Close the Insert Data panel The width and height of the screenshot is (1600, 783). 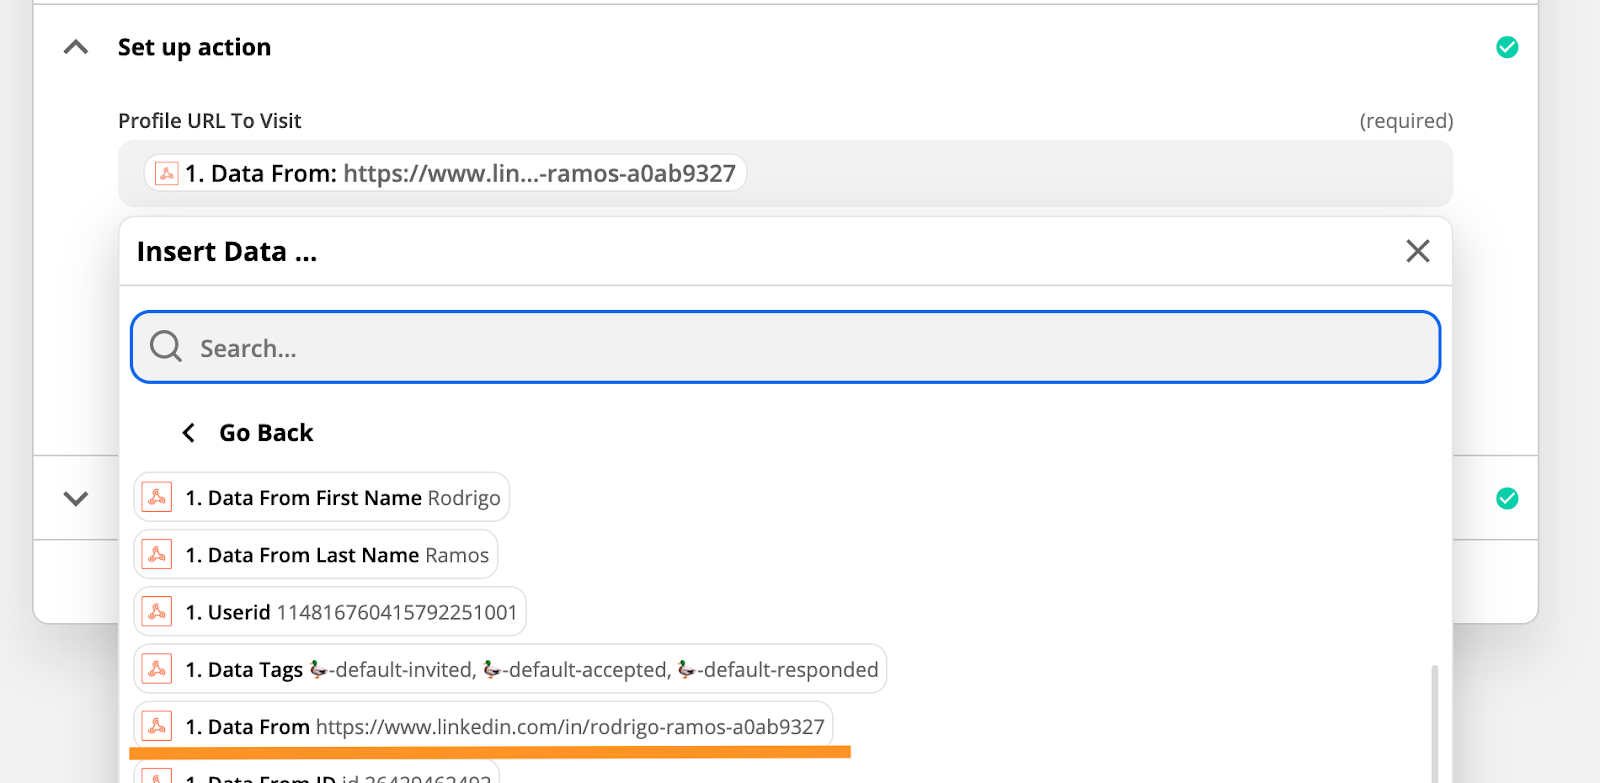1418,251
